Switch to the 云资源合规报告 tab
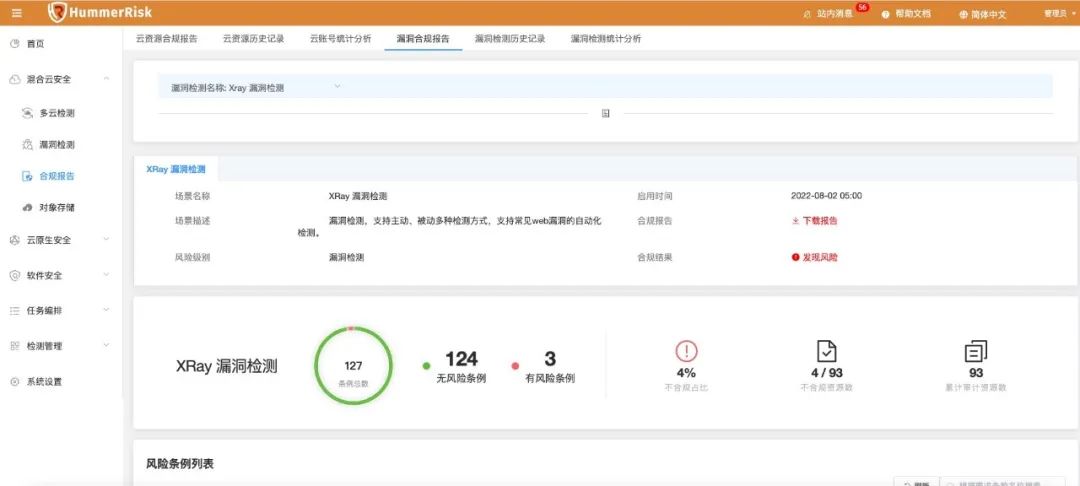Screen dimensions: 1080x486 (166, 39)
